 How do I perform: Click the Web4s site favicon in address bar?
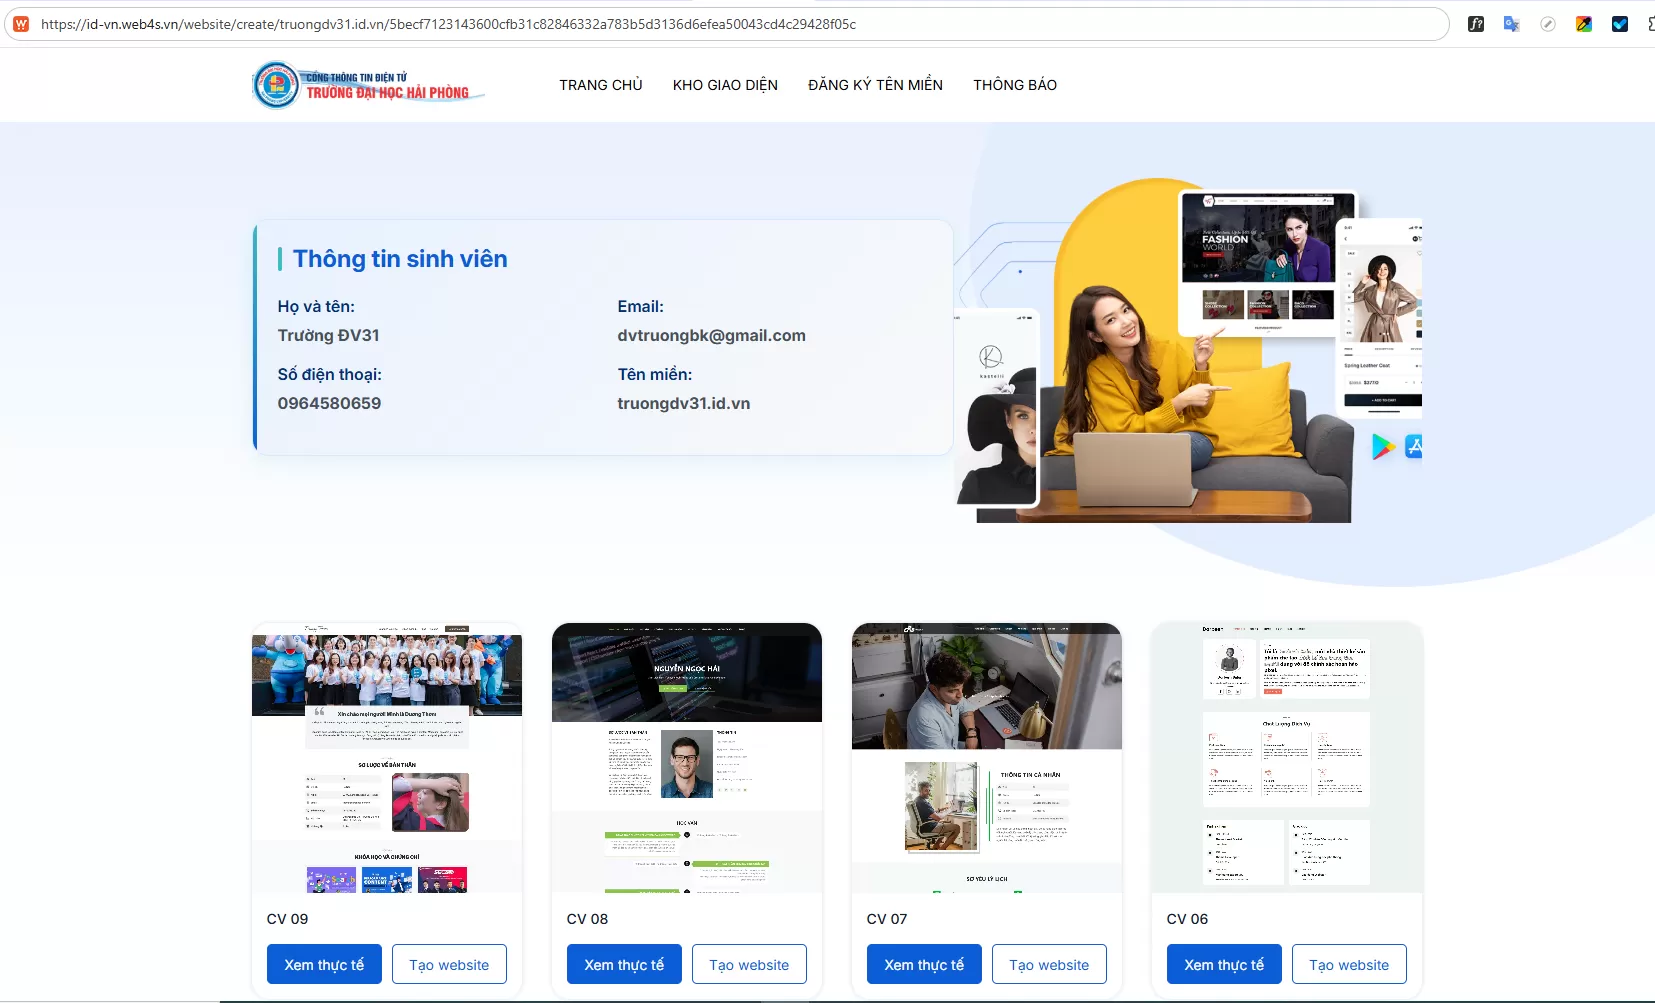click(x=21, y=24)
